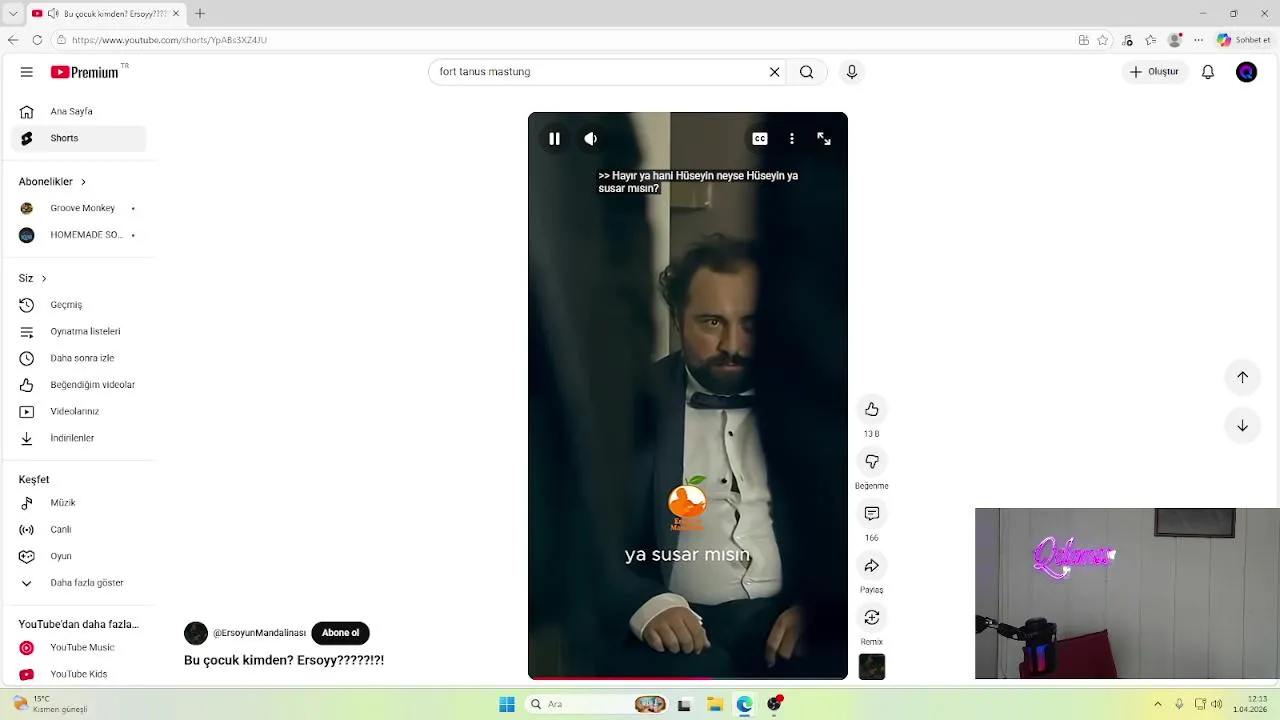Image resolution: width=1280 pixels, height=720 pixels.
Task: Expand Daha fazla göster
Action: (x=78, y=583)
